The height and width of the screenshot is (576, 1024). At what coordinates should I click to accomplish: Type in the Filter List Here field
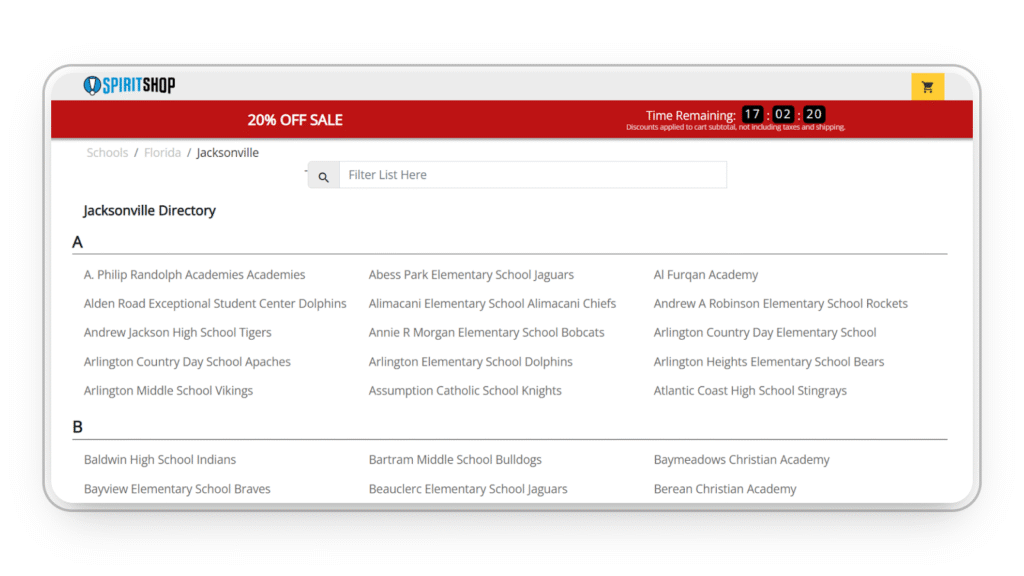point(532,175)
